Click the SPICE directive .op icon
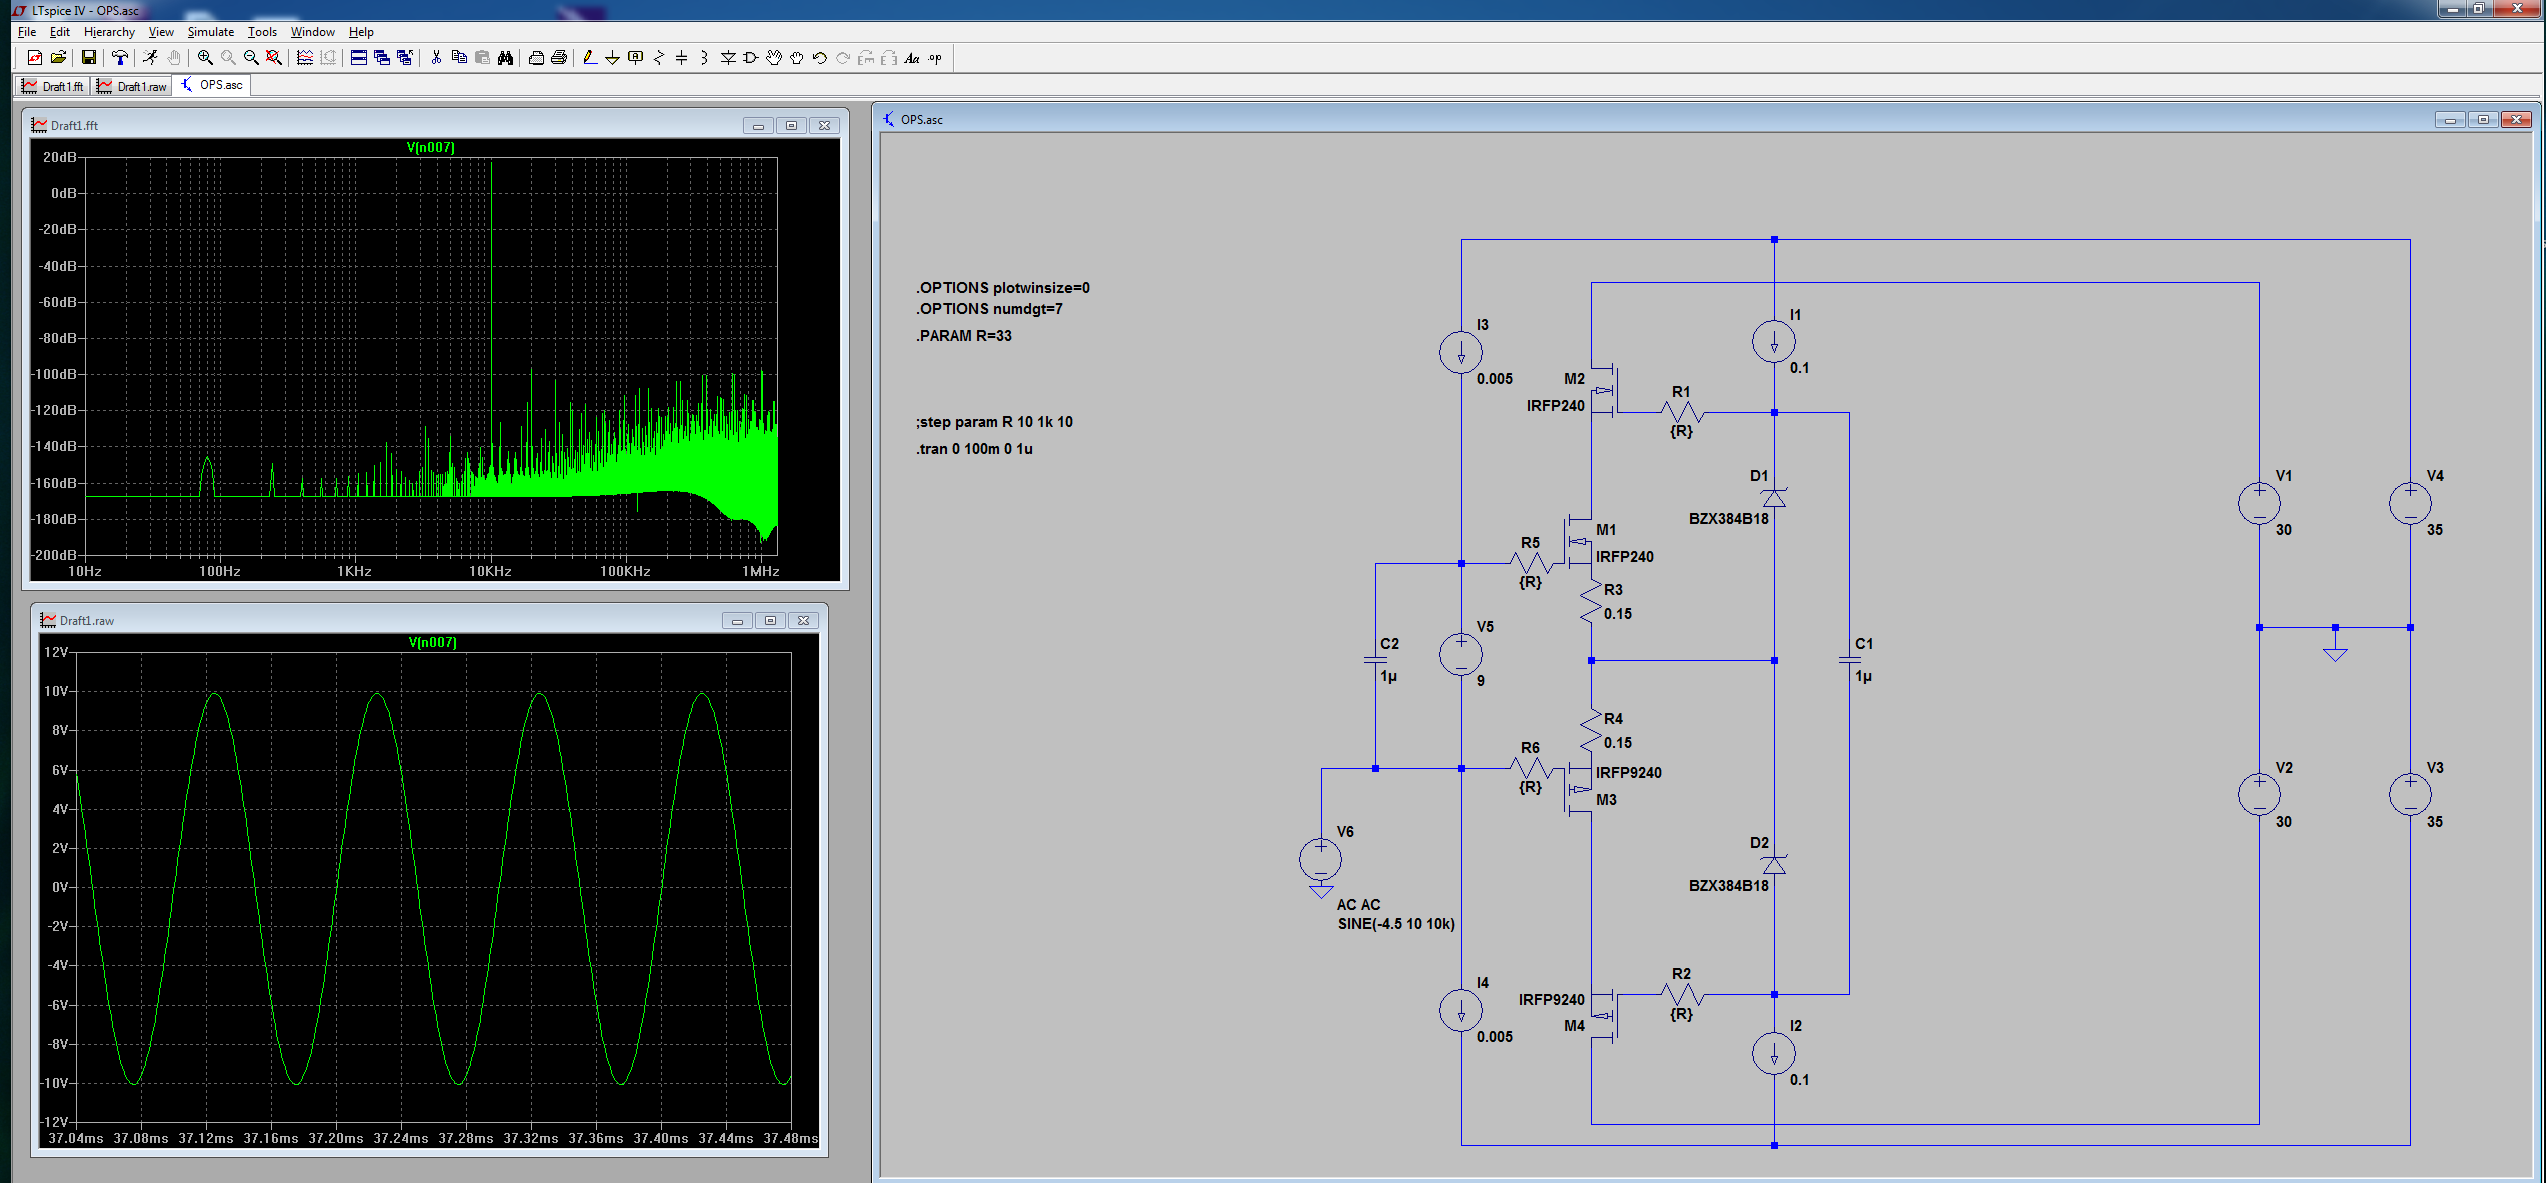This screenshot has width=2546, height=1183. pos(935,58)
